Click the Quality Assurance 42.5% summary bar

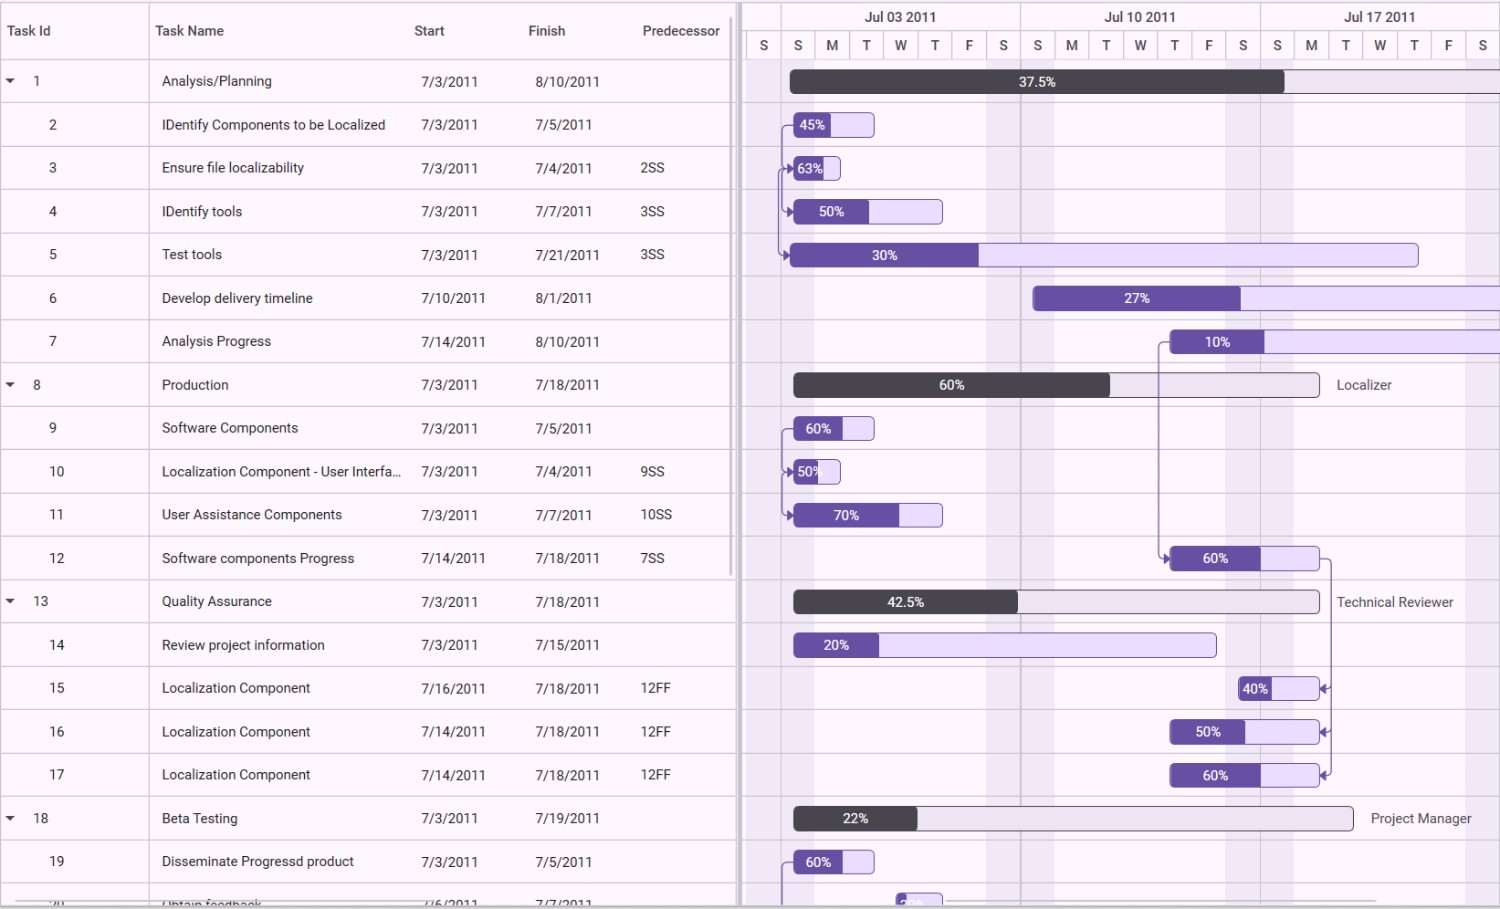tap(1056, 602)
